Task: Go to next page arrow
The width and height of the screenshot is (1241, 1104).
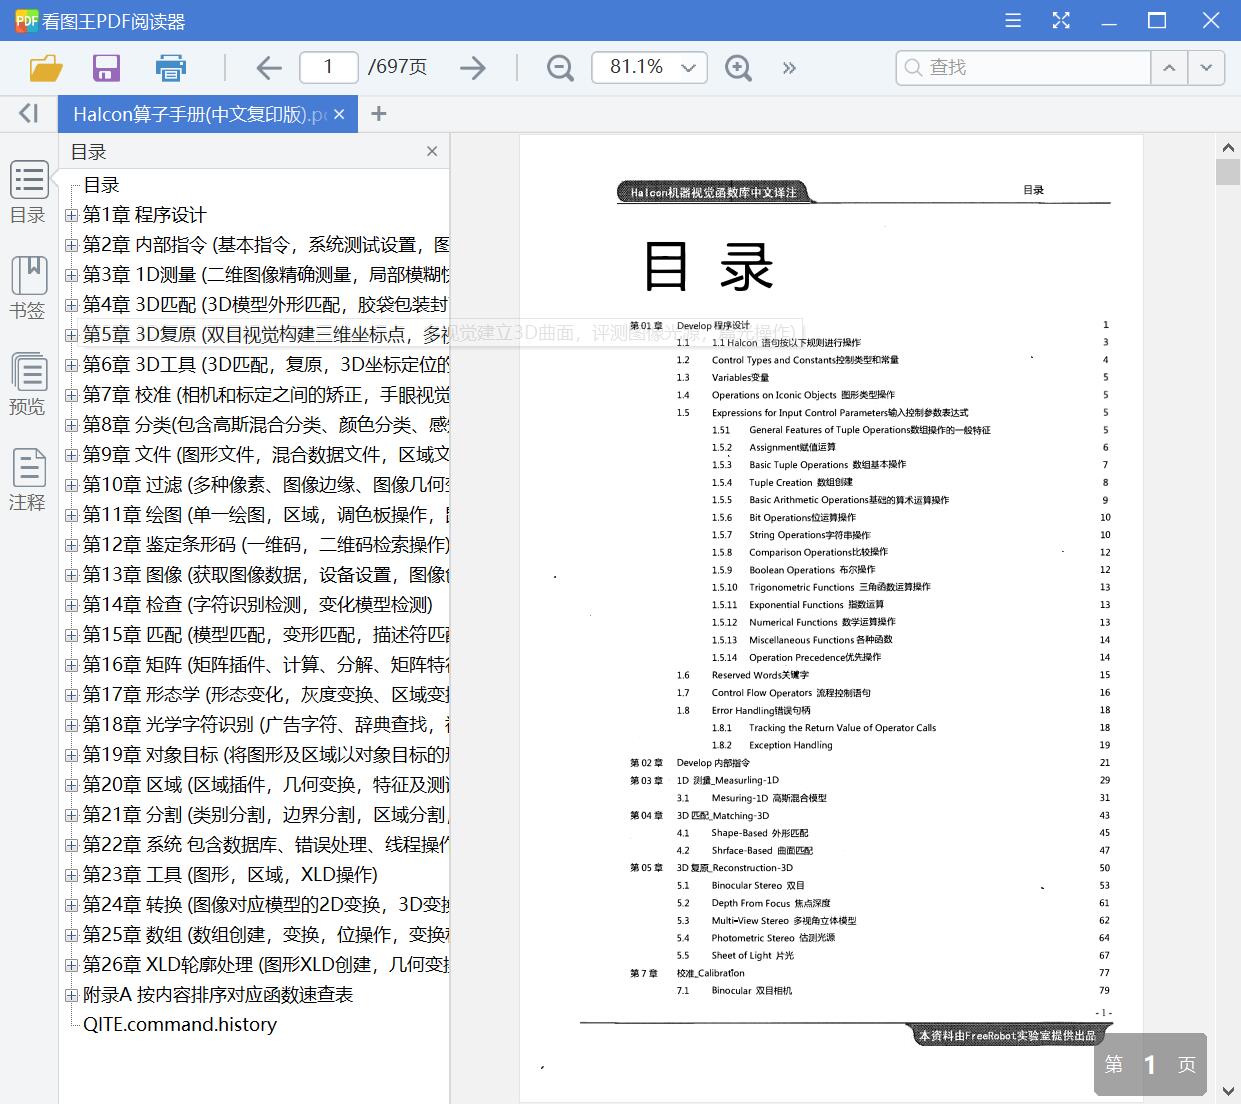Action: click(472, 68)
